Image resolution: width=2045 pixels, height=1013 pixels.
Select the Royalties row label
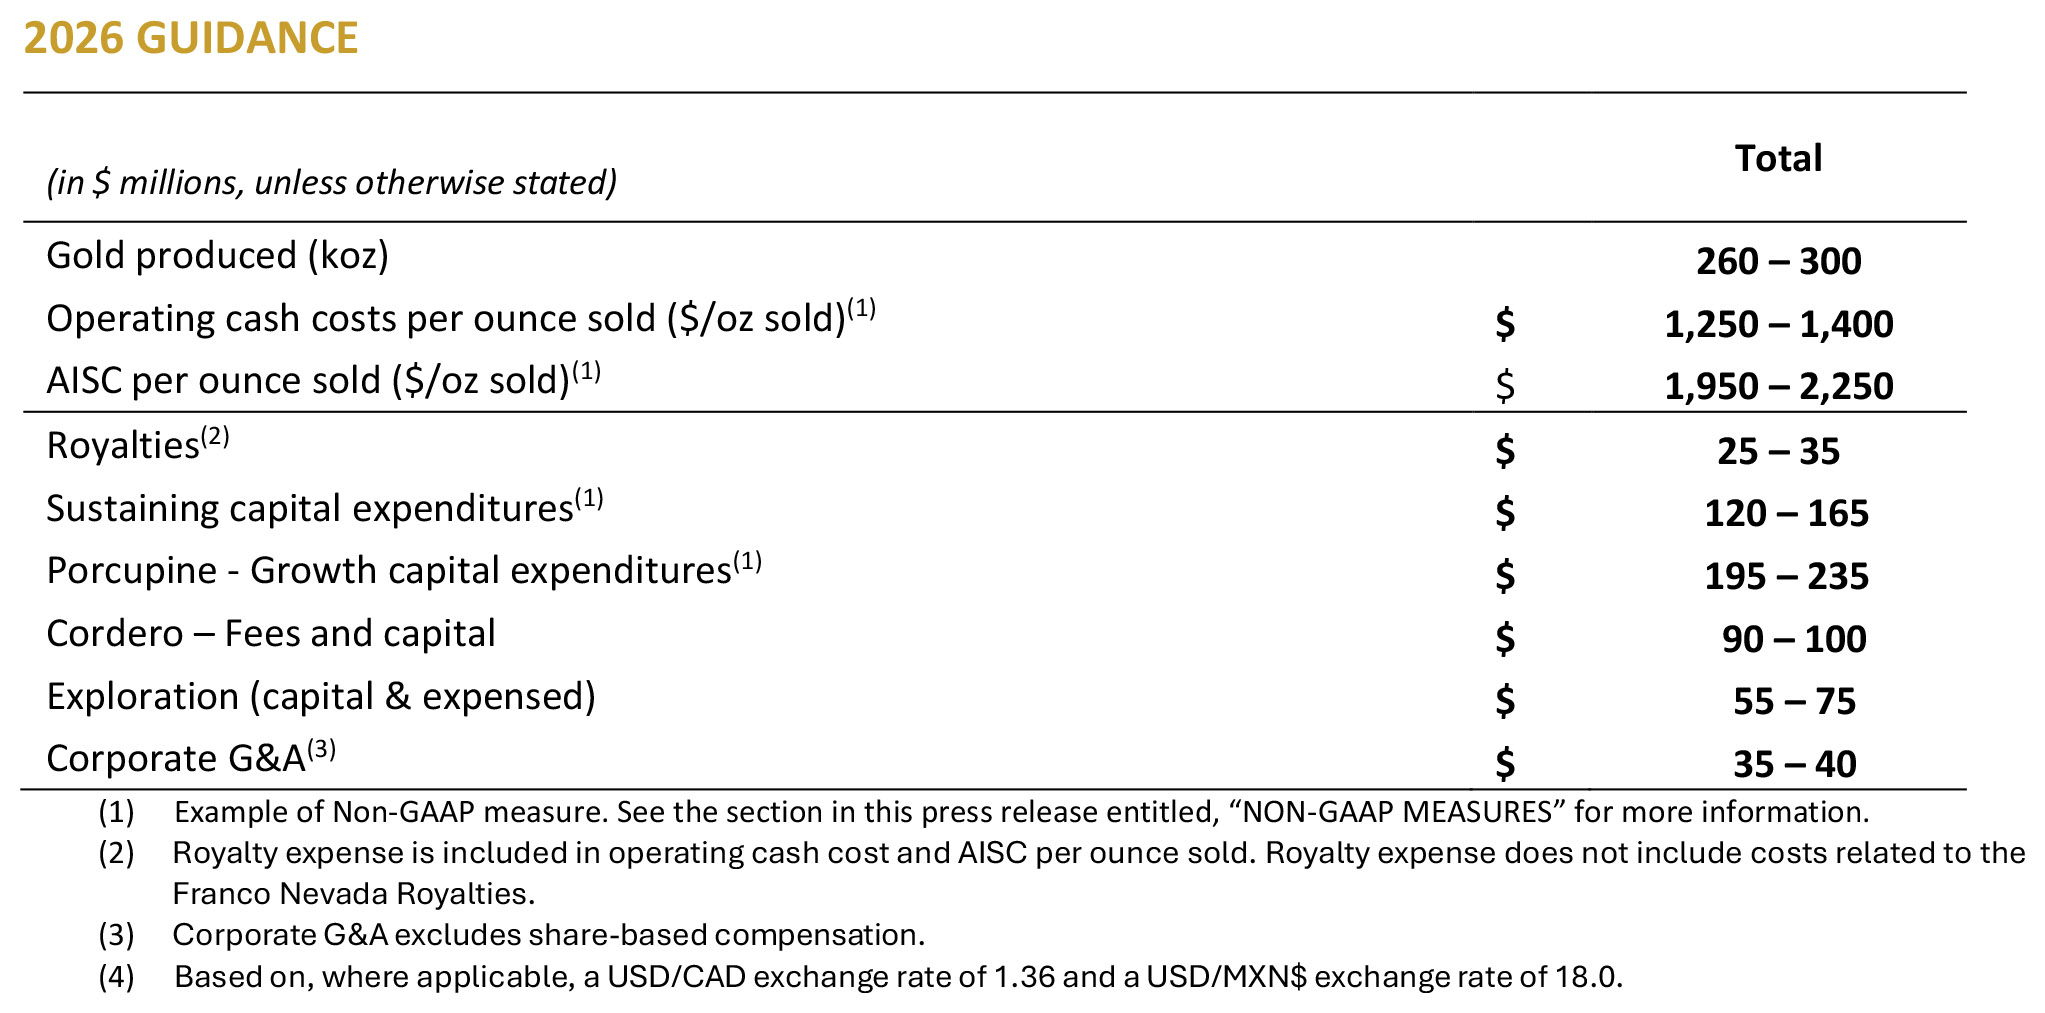[x=123, y=446]
